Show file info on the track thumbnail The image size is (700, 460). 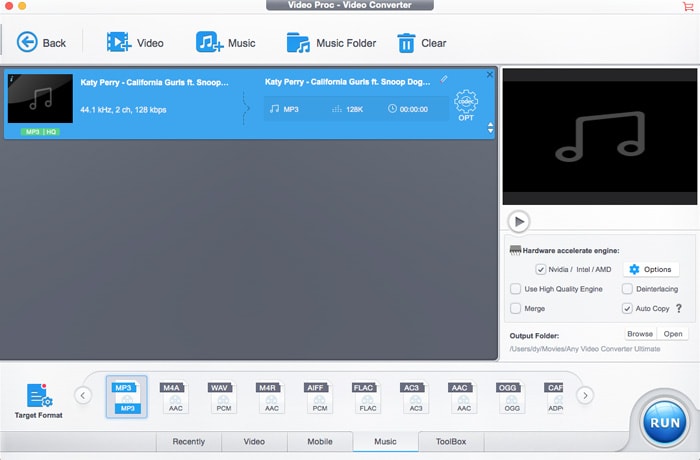point(12,79)
